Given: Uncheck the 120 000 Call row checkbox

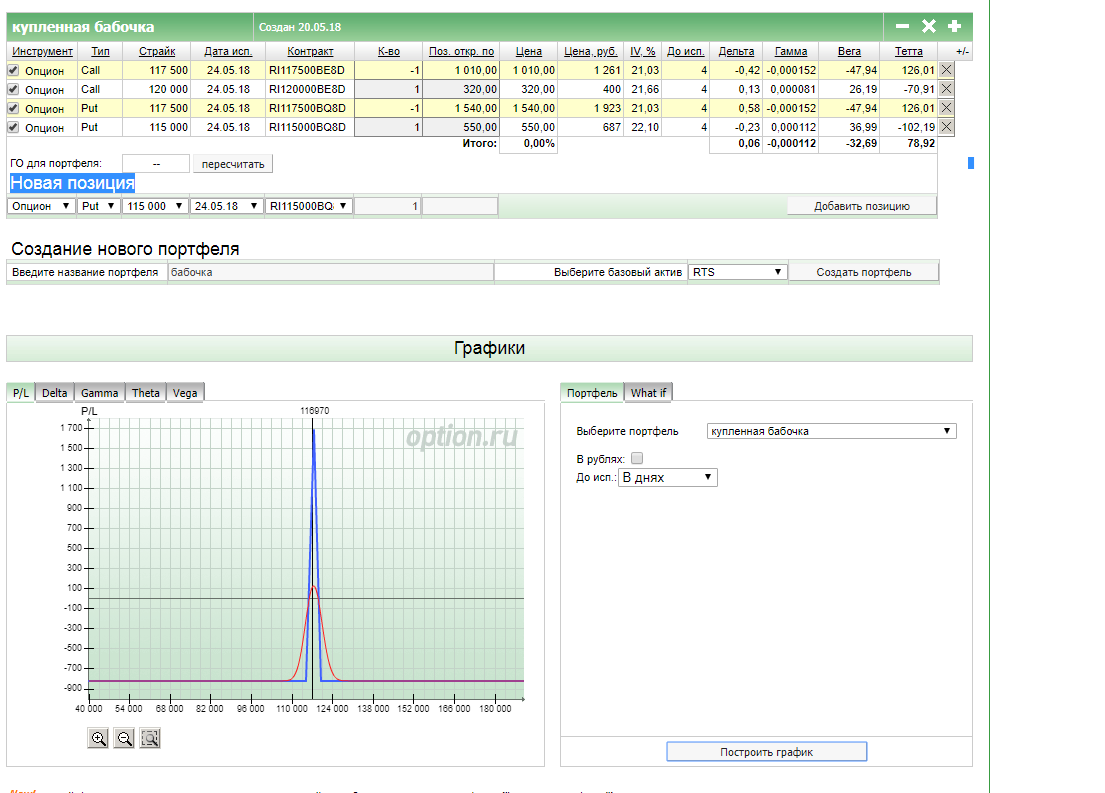Looking at the screenshot, I should point(13,90).
